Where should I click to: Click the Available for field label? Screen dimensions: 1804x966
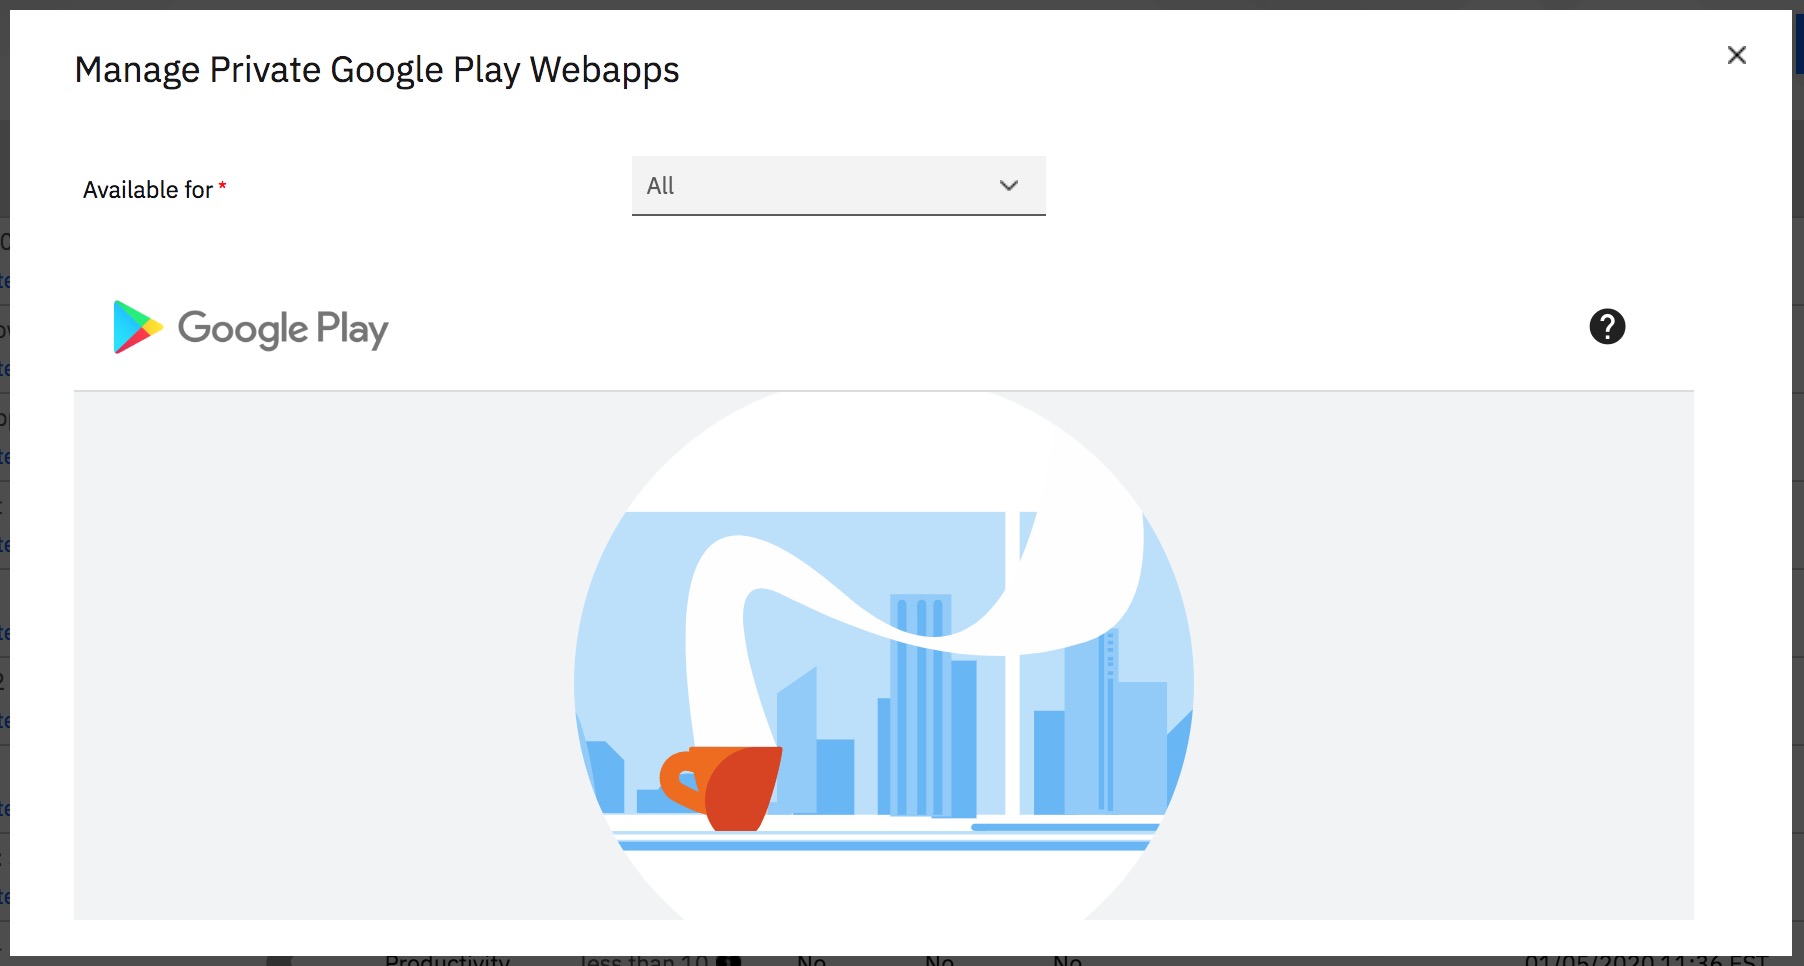(x=148, y=190)
